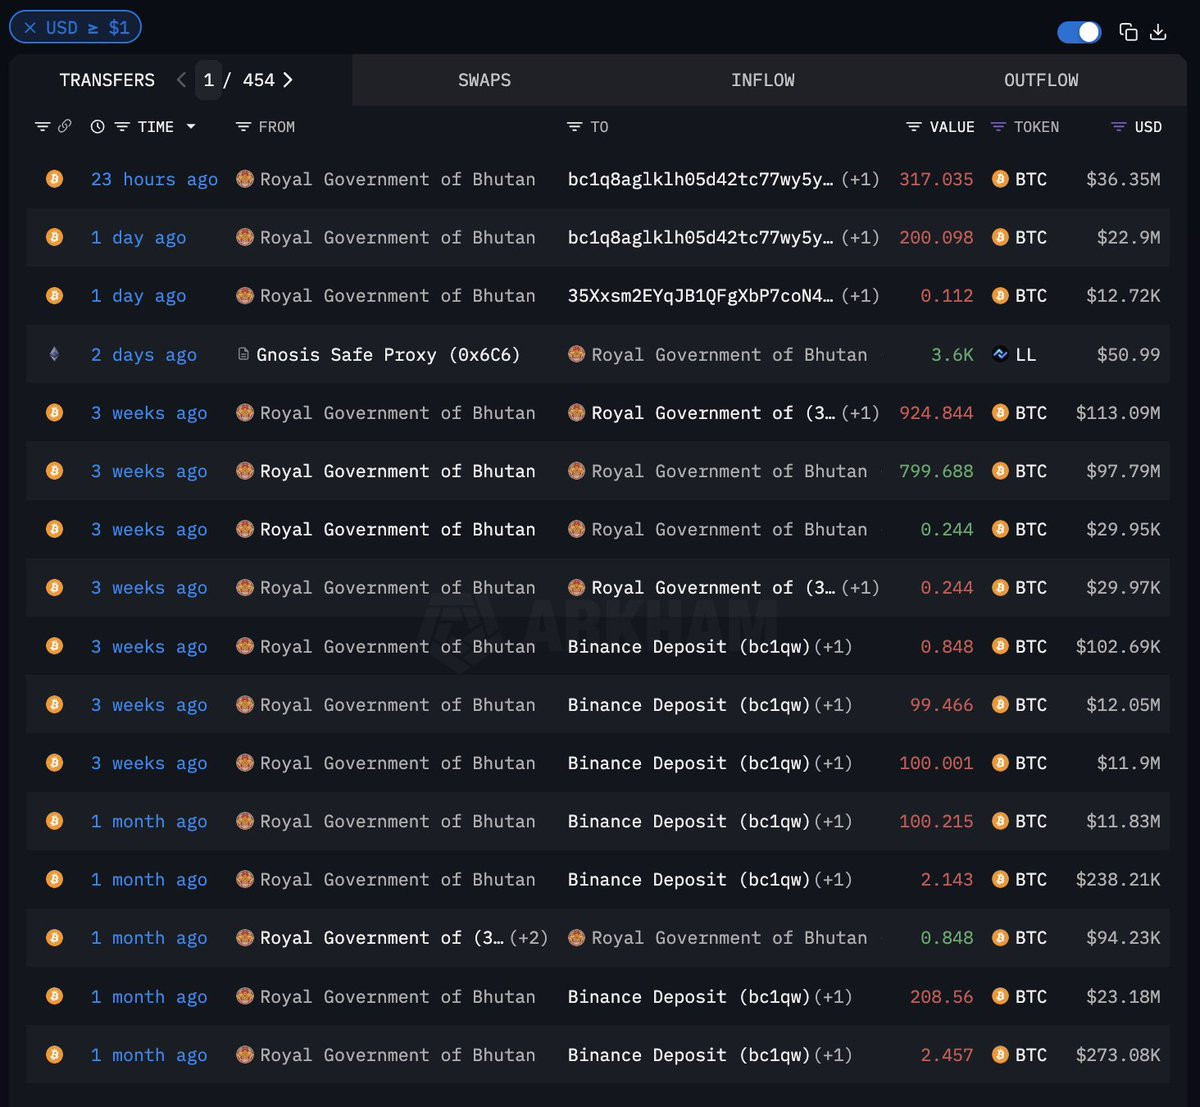The height and width of the screenshot is (1107, 1200).
Task: Click the TOKEN column header label
Action: (x=1036, y=127)
